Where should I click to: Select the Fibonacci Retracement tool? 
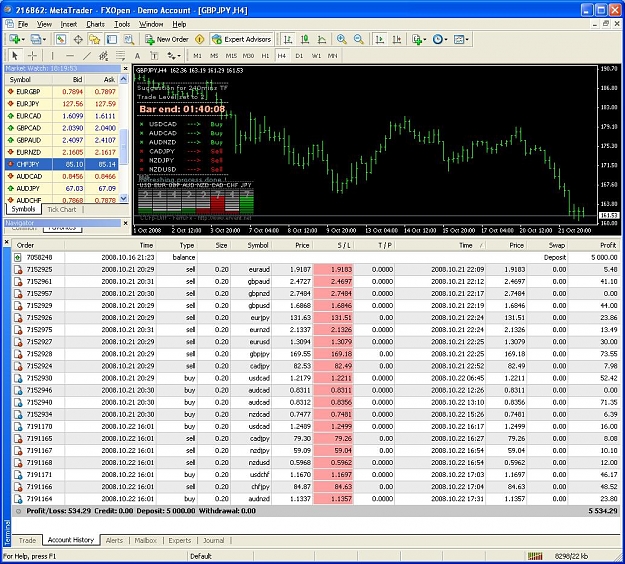click(x=120, y=55)
